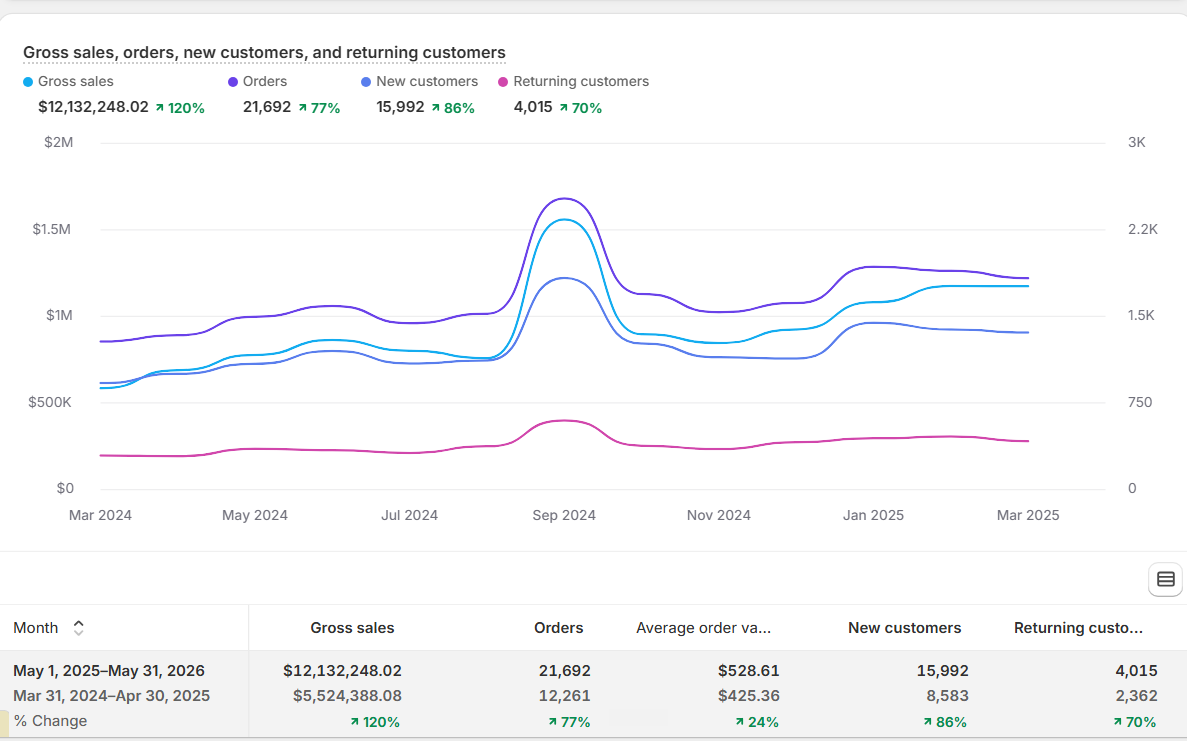This screenshot has height=741, width=1187.
Task: Click the May 1, 2025–May 31, 2026 row
Action: [594, 671]
